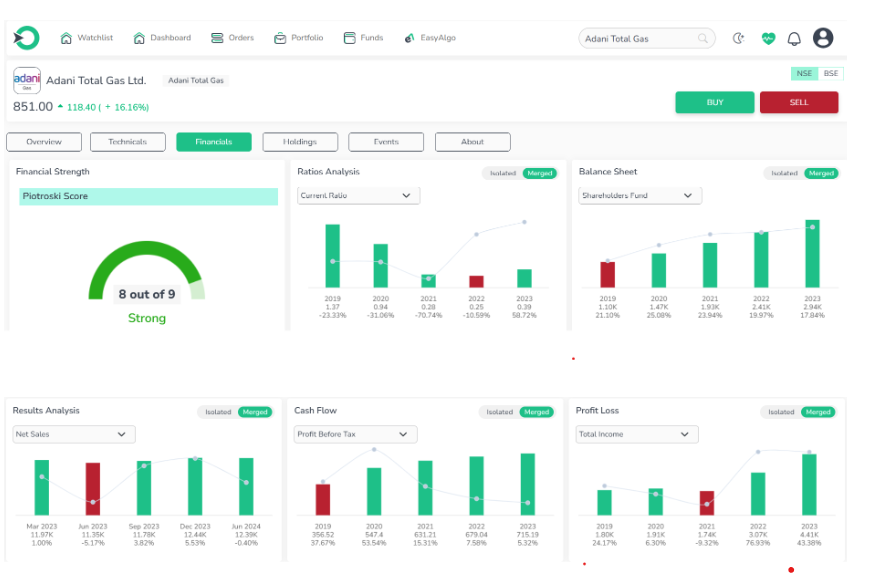Click the green heart health icon
This screenshot has height=579, width=874.
pos(768,39)
